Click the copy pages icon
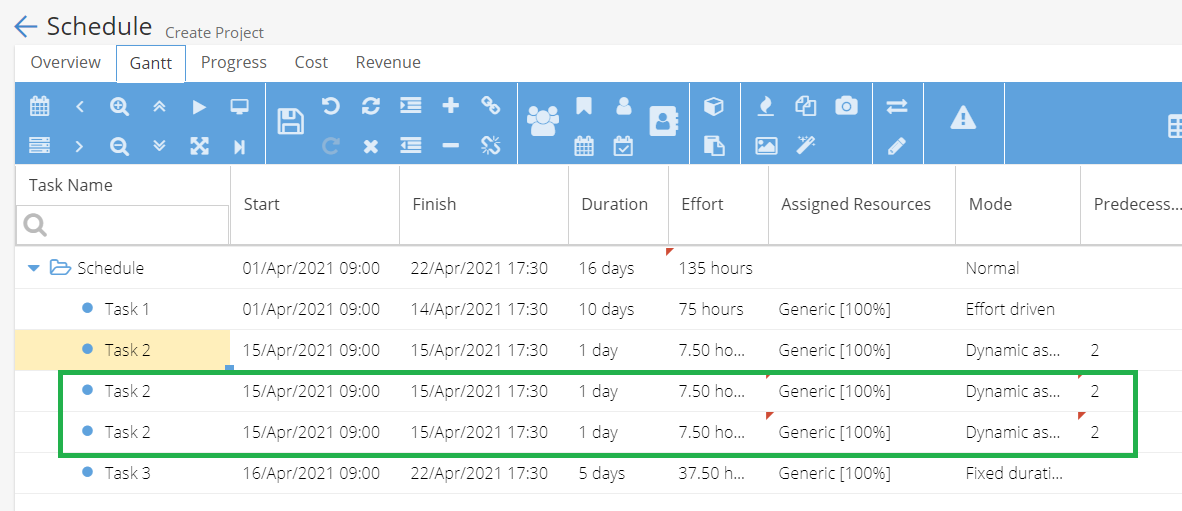The image size is (1182, 511). click(806, 106)
